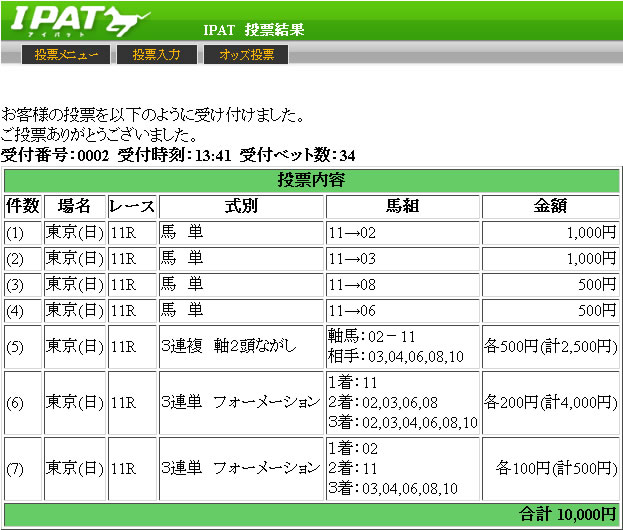Click the 11→06 horse combination cell
This screenshot has height=530, width=623.
pyautogui.click(x=402, y=311)
